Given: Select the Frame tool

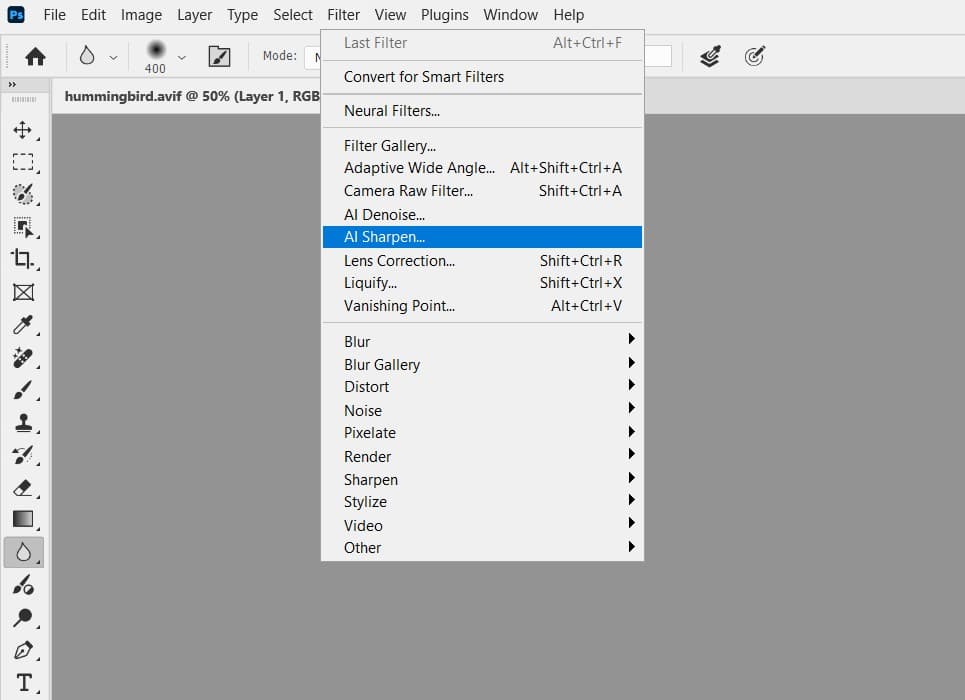Looking at the screenshot, I should 23,292.
